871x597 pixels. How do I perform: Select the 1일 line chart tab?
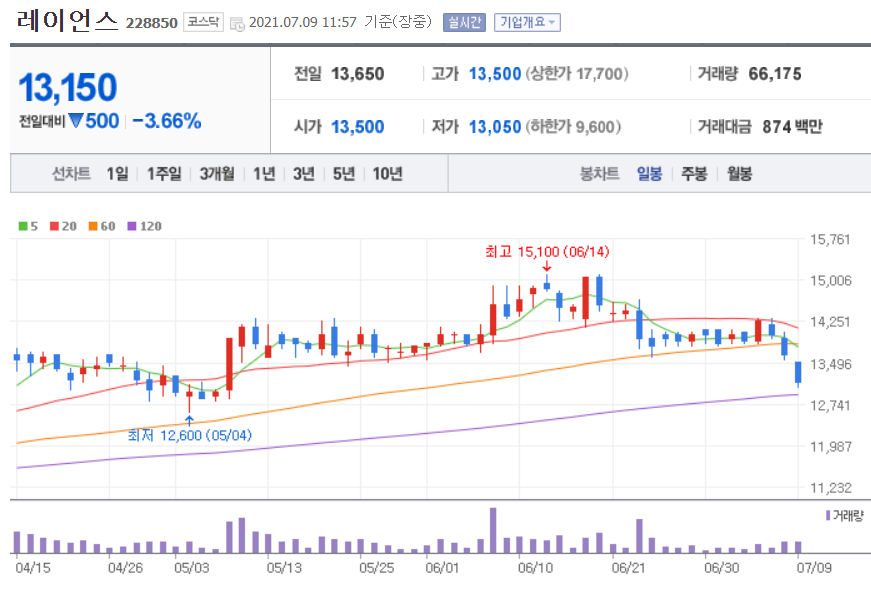118,174
